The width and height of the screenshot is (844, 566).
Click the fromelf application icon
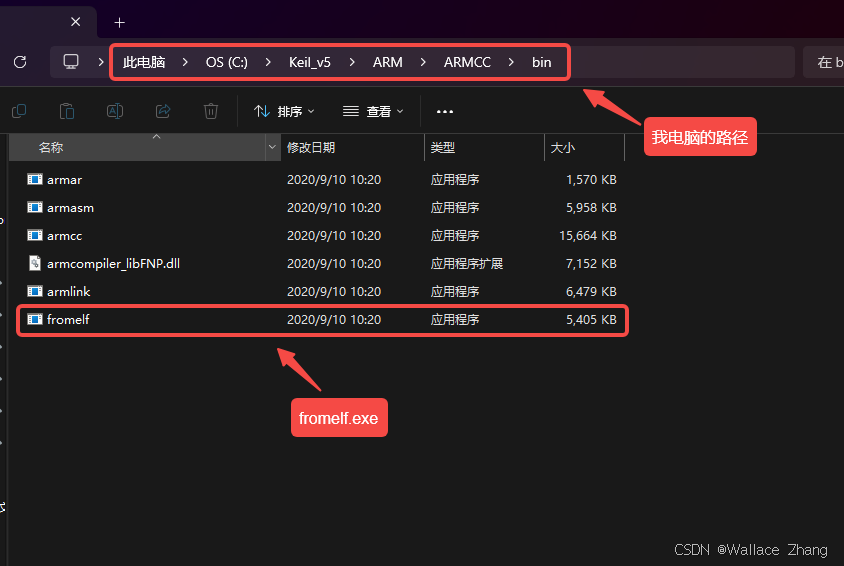[x=35, y=320]
